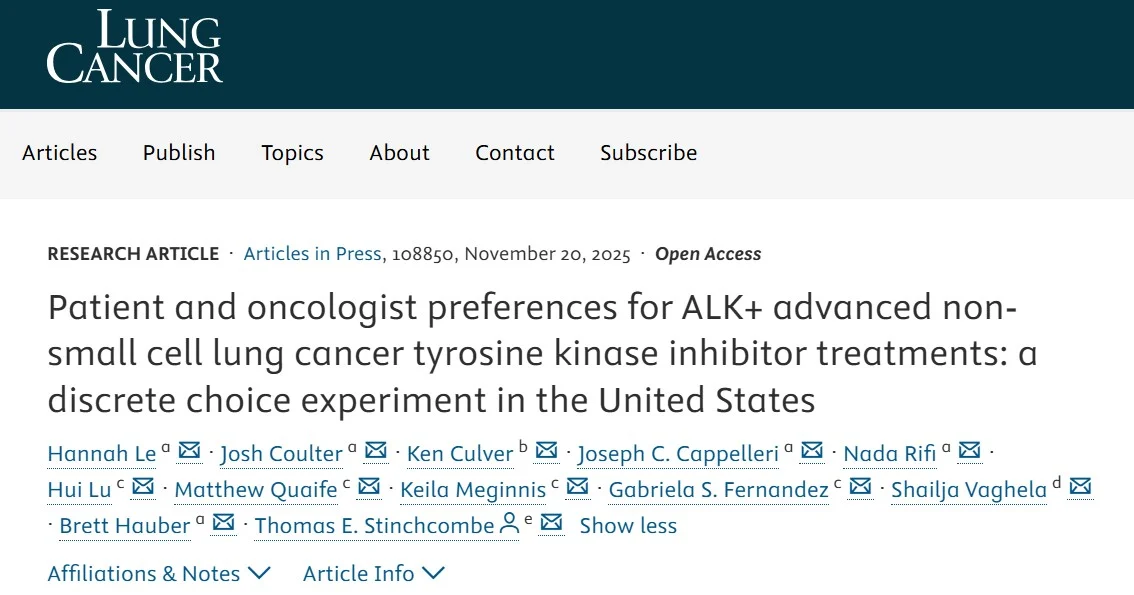This screenshot has height=595, width=1134.
Task: Expand the Affiliations & Notes section
Action: (x=158, y=573)
